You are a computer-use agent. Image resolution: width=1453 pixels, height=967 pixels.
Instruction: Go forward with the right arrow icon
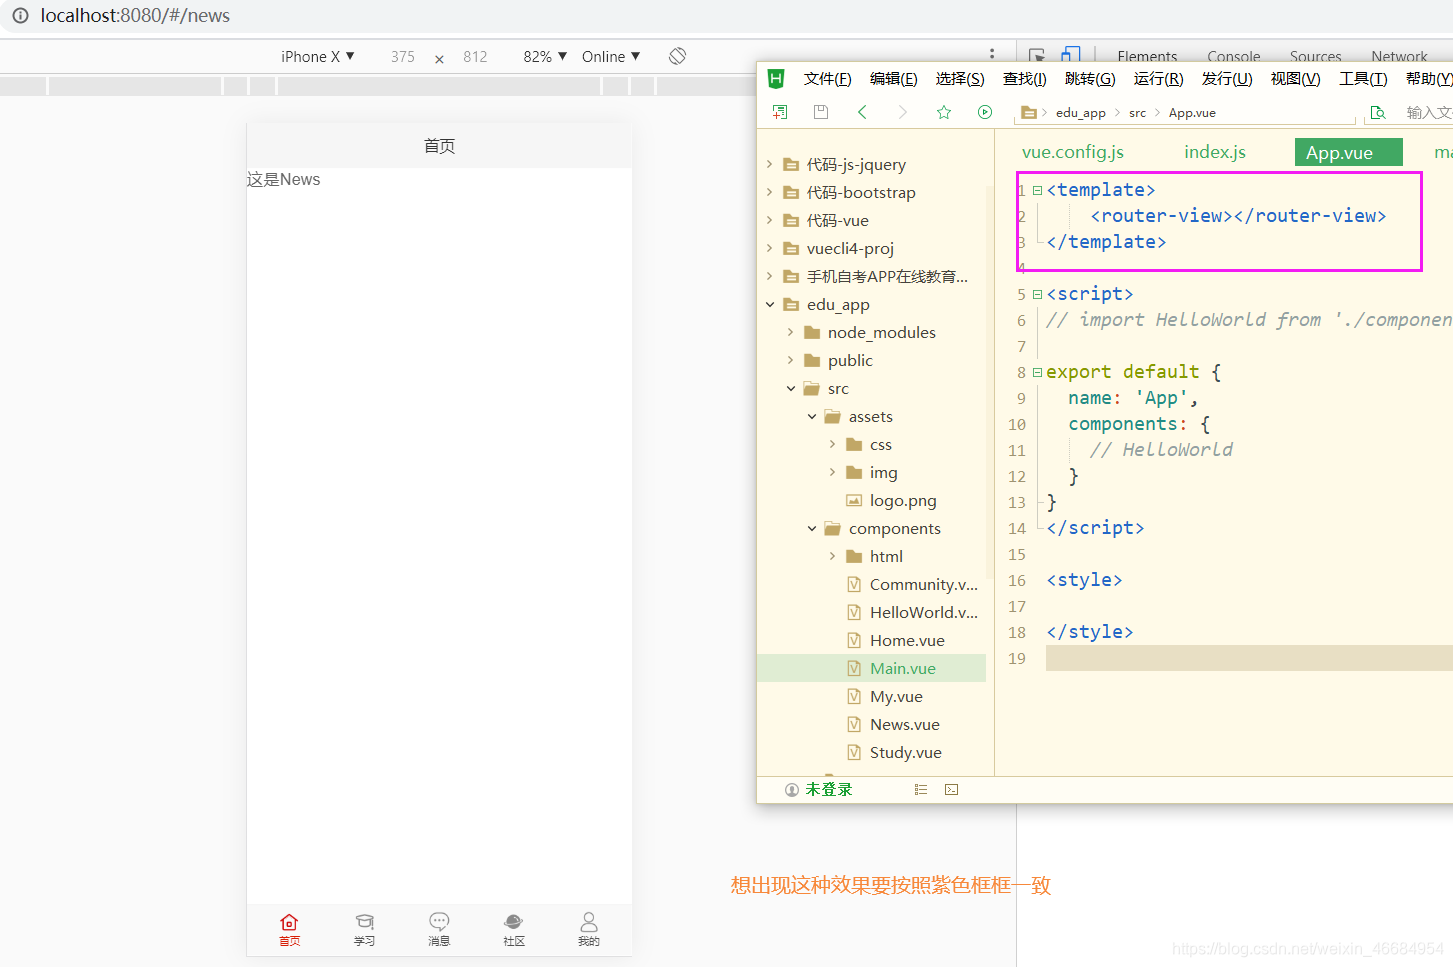tap(903, 112)
